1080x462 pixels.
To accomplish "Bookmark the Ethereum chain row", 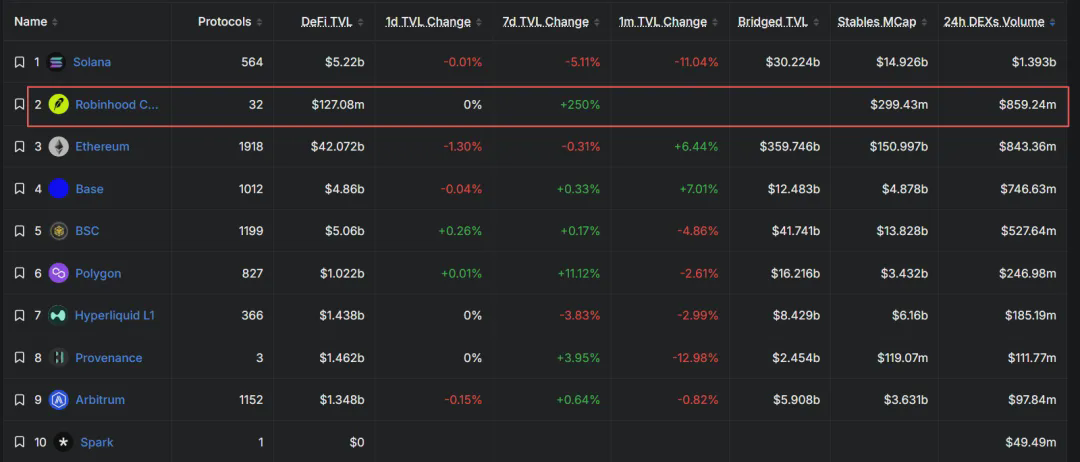I will (19, 147).
